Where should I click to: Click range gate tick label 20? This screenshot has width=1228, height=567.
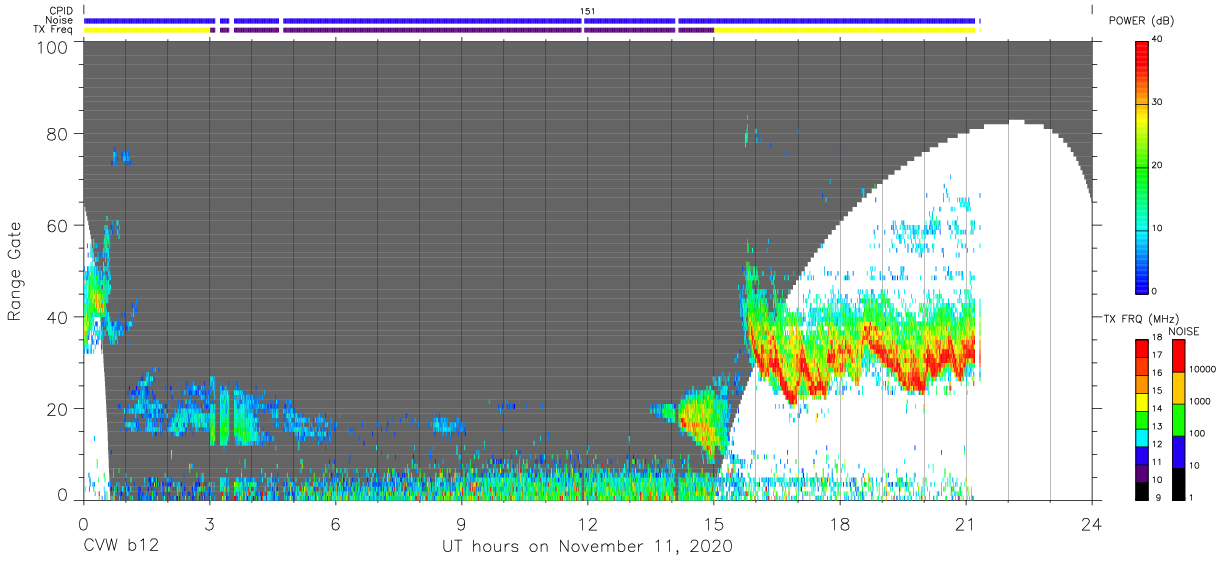coord(58,409)
